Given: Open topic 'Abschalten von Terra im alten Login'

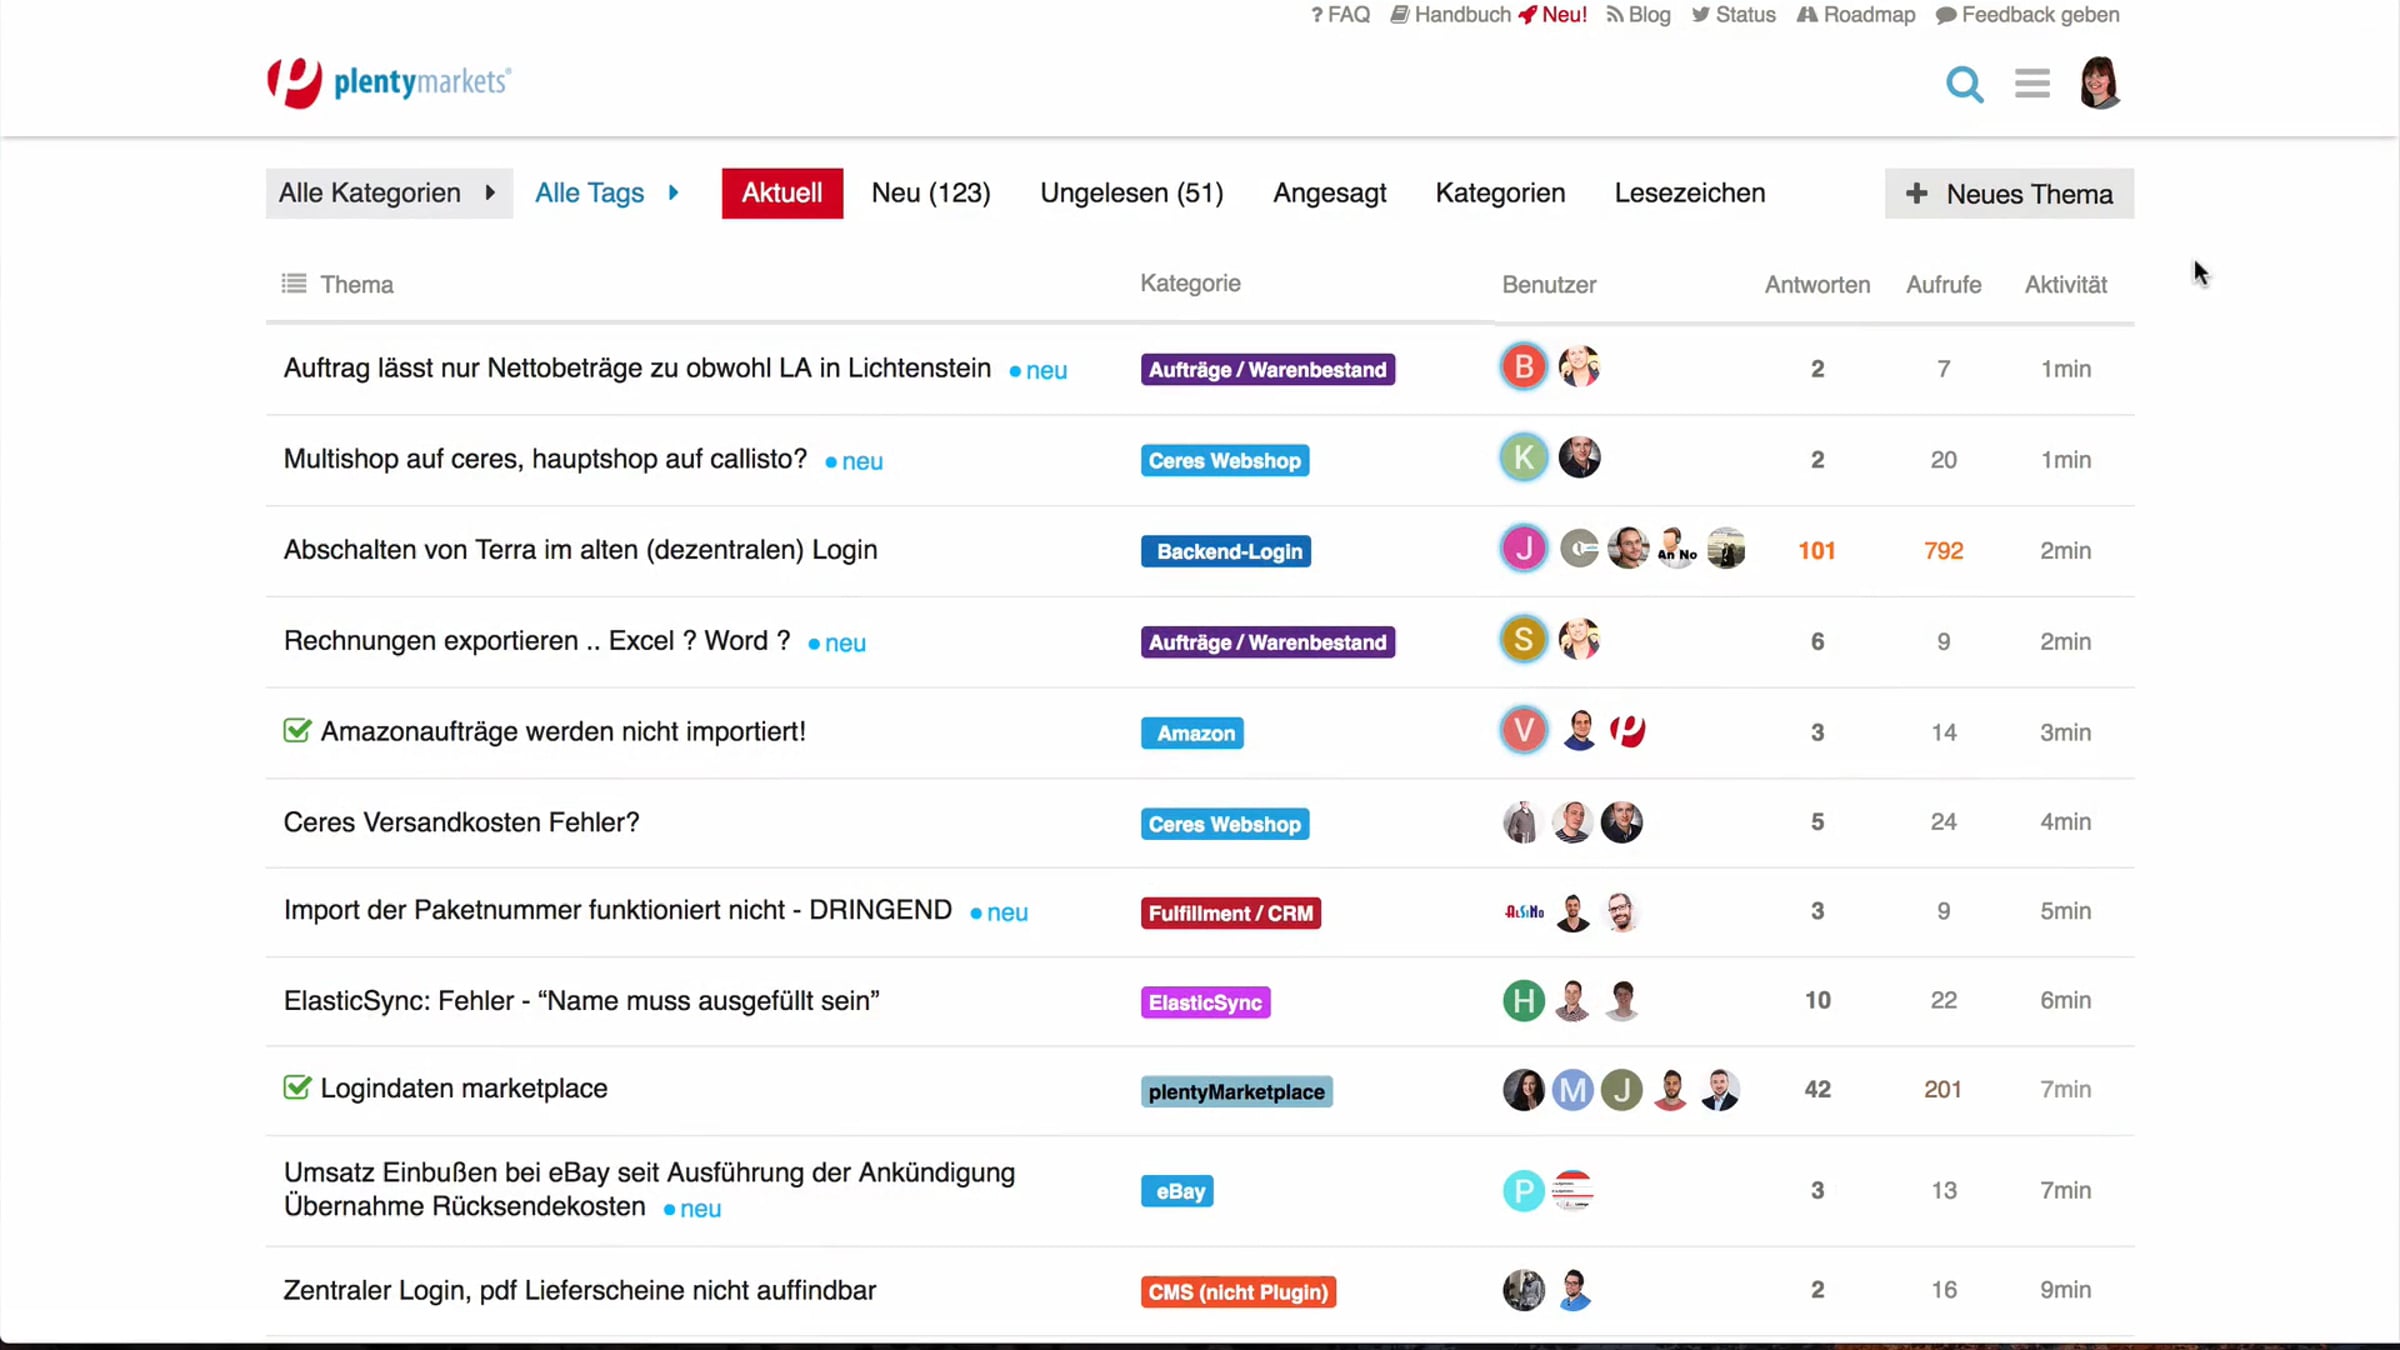Looking at the screenshot, I should coord(580,550).
